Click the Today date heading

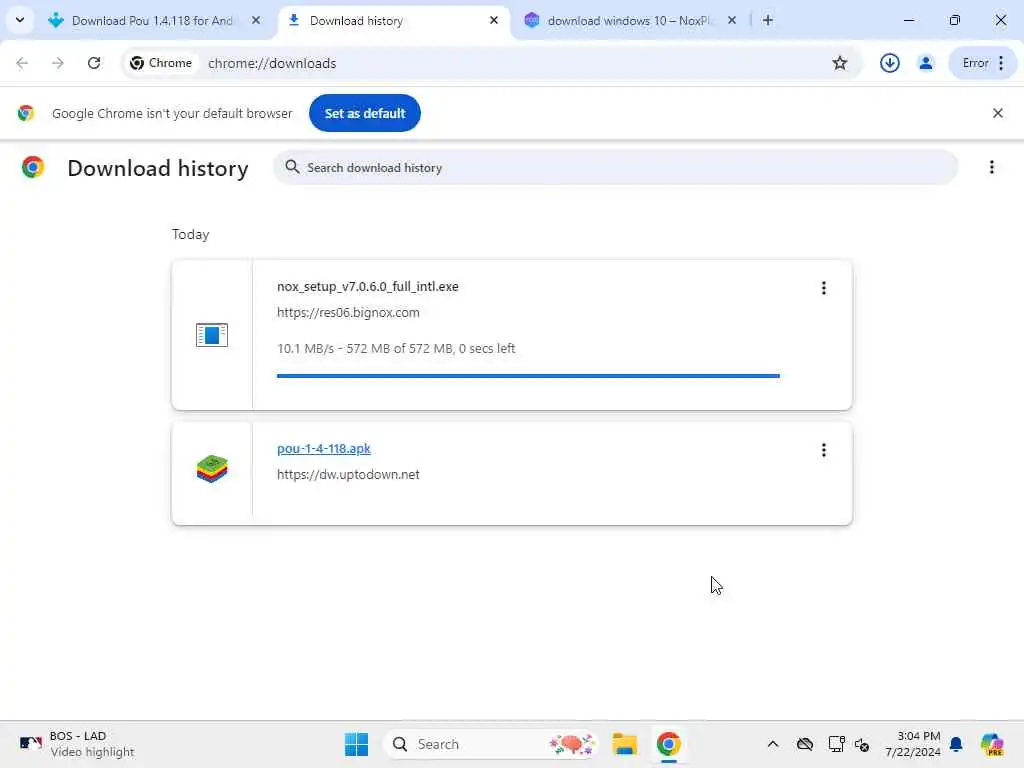point(191,234)
